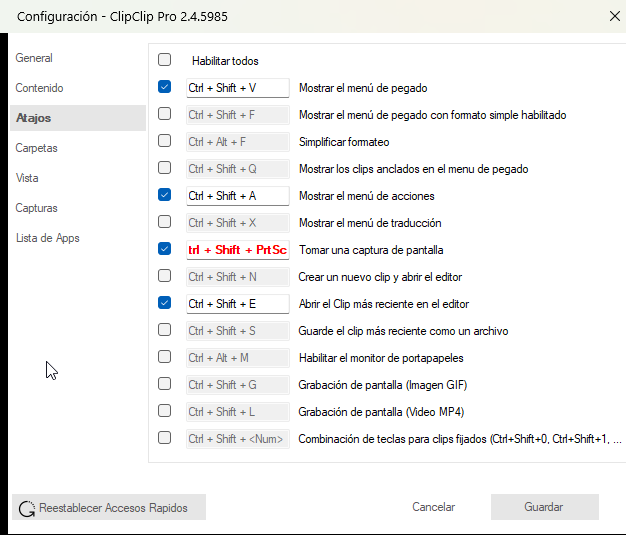Disable 'Tomar una captura de pantalla' checkbox

point(165,249)
